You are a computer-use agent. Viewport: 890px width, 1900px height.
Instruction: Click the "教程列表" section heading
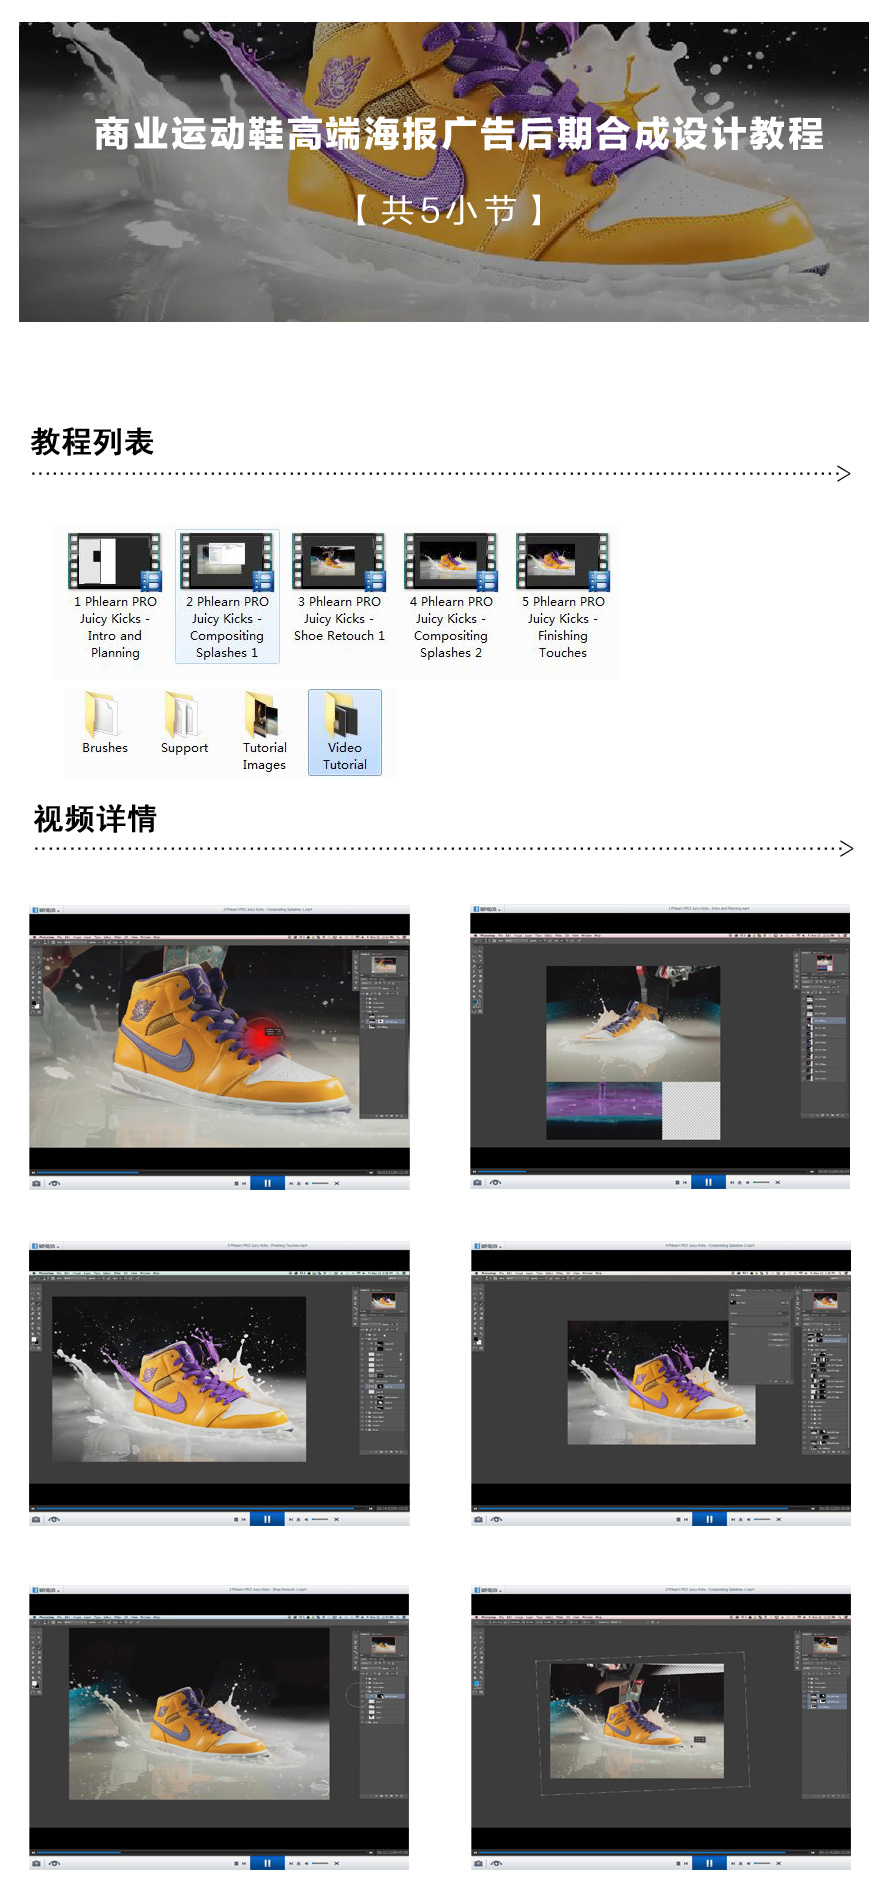coord(92,442)
